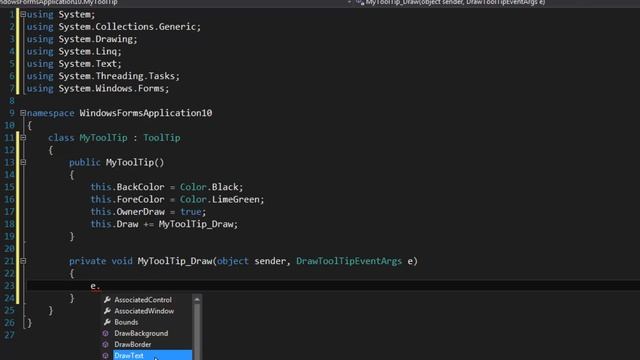Click 'Black' color value on line 15

click(x=224, y=187)
